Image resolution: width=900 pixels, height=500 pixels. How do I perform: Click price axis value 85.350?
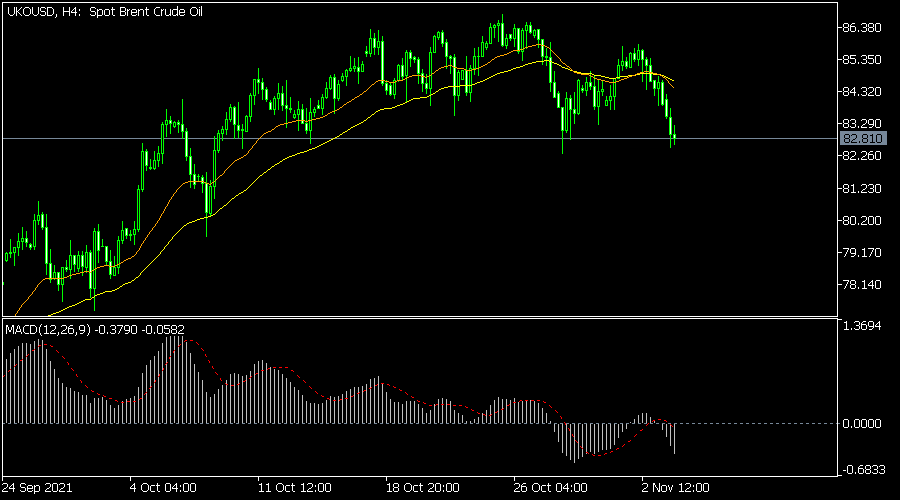pyautogui.click(x=862, y=60)
